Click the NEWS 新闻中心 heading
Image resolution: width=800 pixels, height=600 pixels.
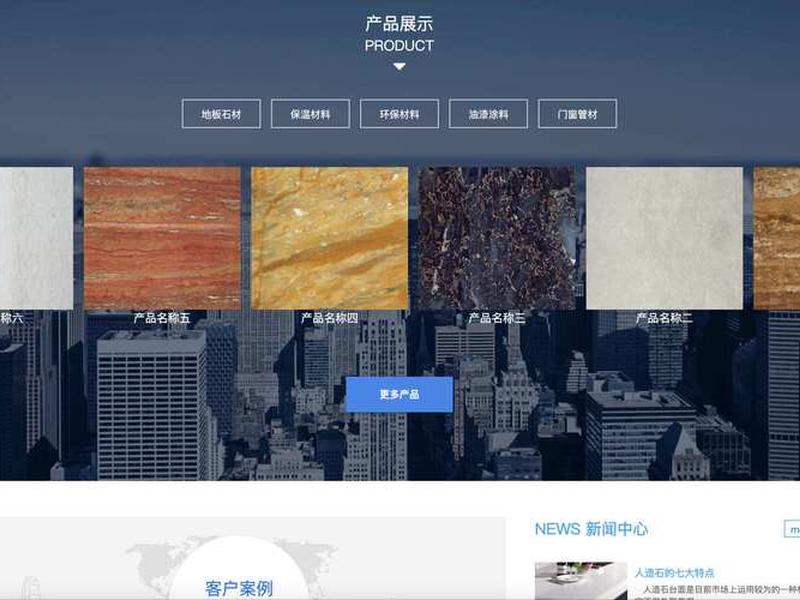click(591, 529)
